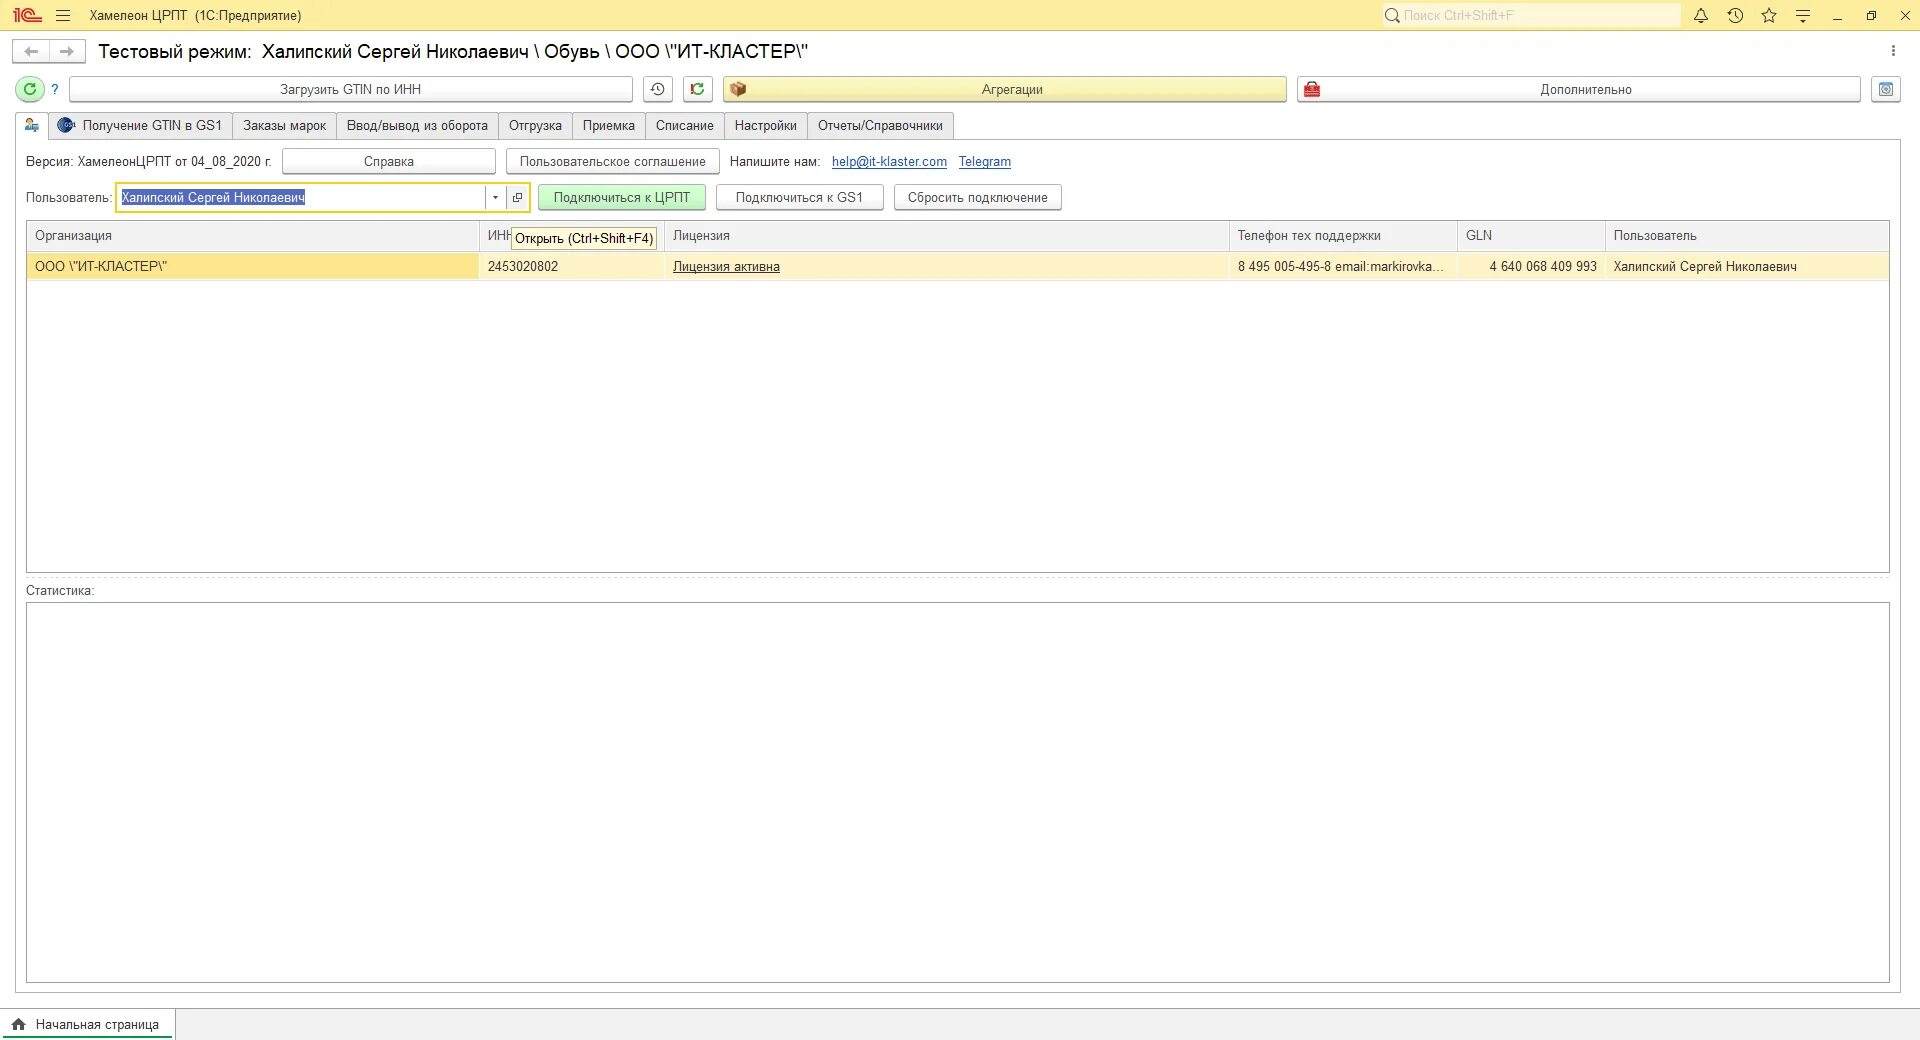Click the screenshot icon button at far right

point(1885,89)
